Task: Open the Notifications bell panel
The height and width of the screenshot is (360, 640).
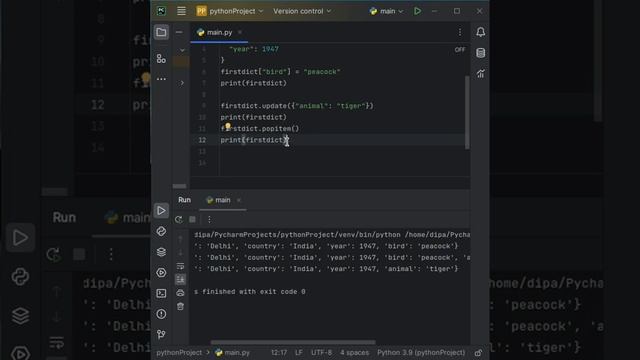Action: [480, 32]
